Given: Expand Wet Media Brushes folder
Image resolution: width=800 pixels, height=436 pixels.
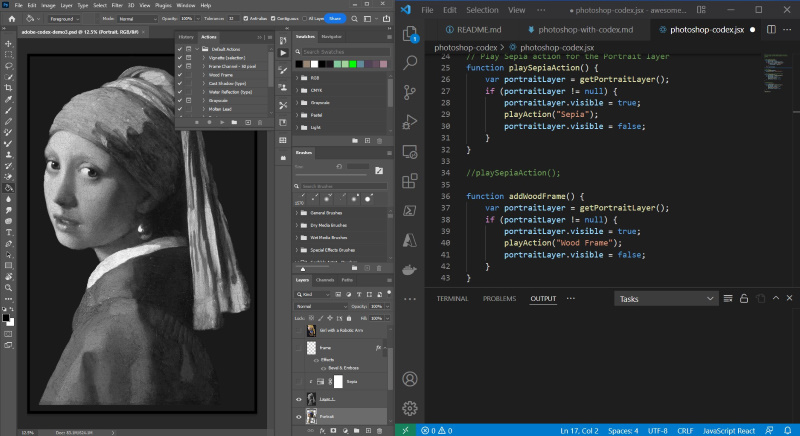Looking at the screenshot, I should tap(297, 238).
